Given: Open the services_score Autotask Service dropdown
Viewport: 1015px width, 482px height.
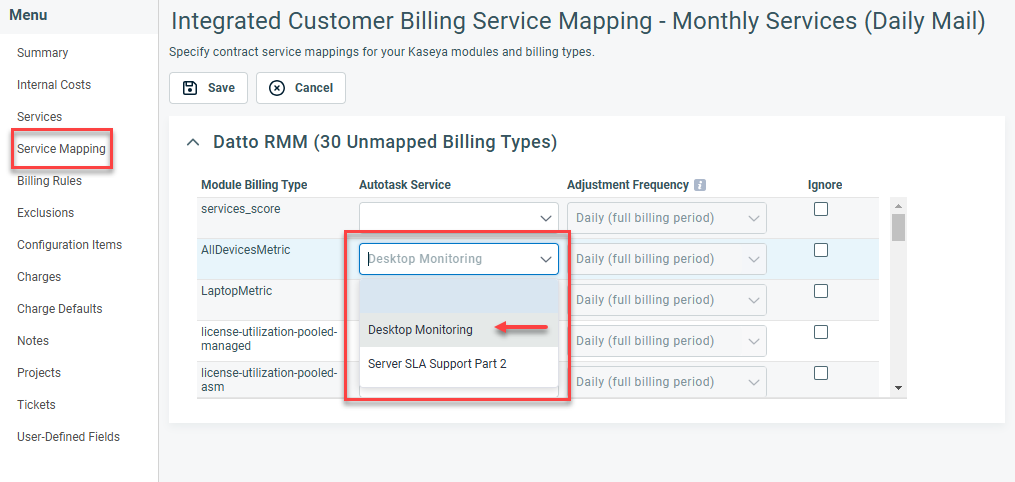Looking at the screenshot, I should pyautogui.click(x=458, y=218).
